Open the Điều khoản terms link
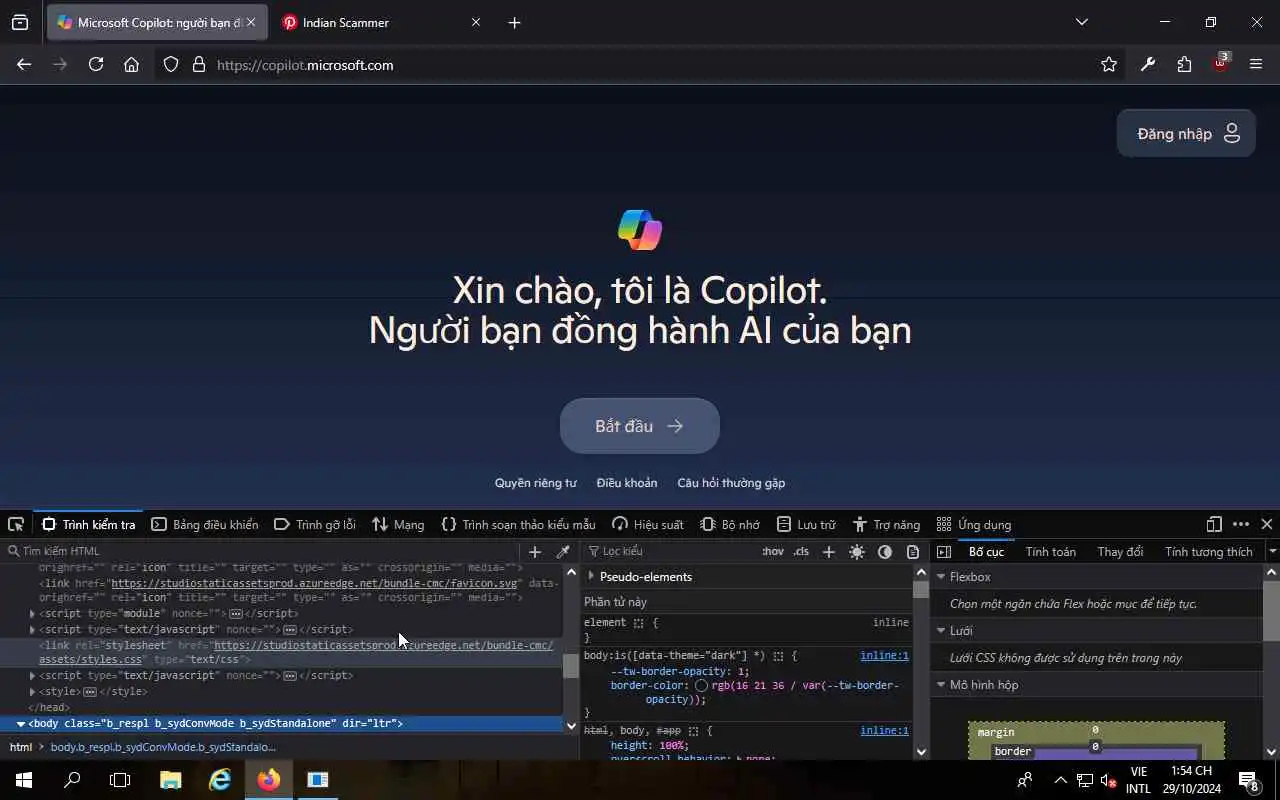The width and height of the screenshot is (1280, 800). (x=627, y=483)
